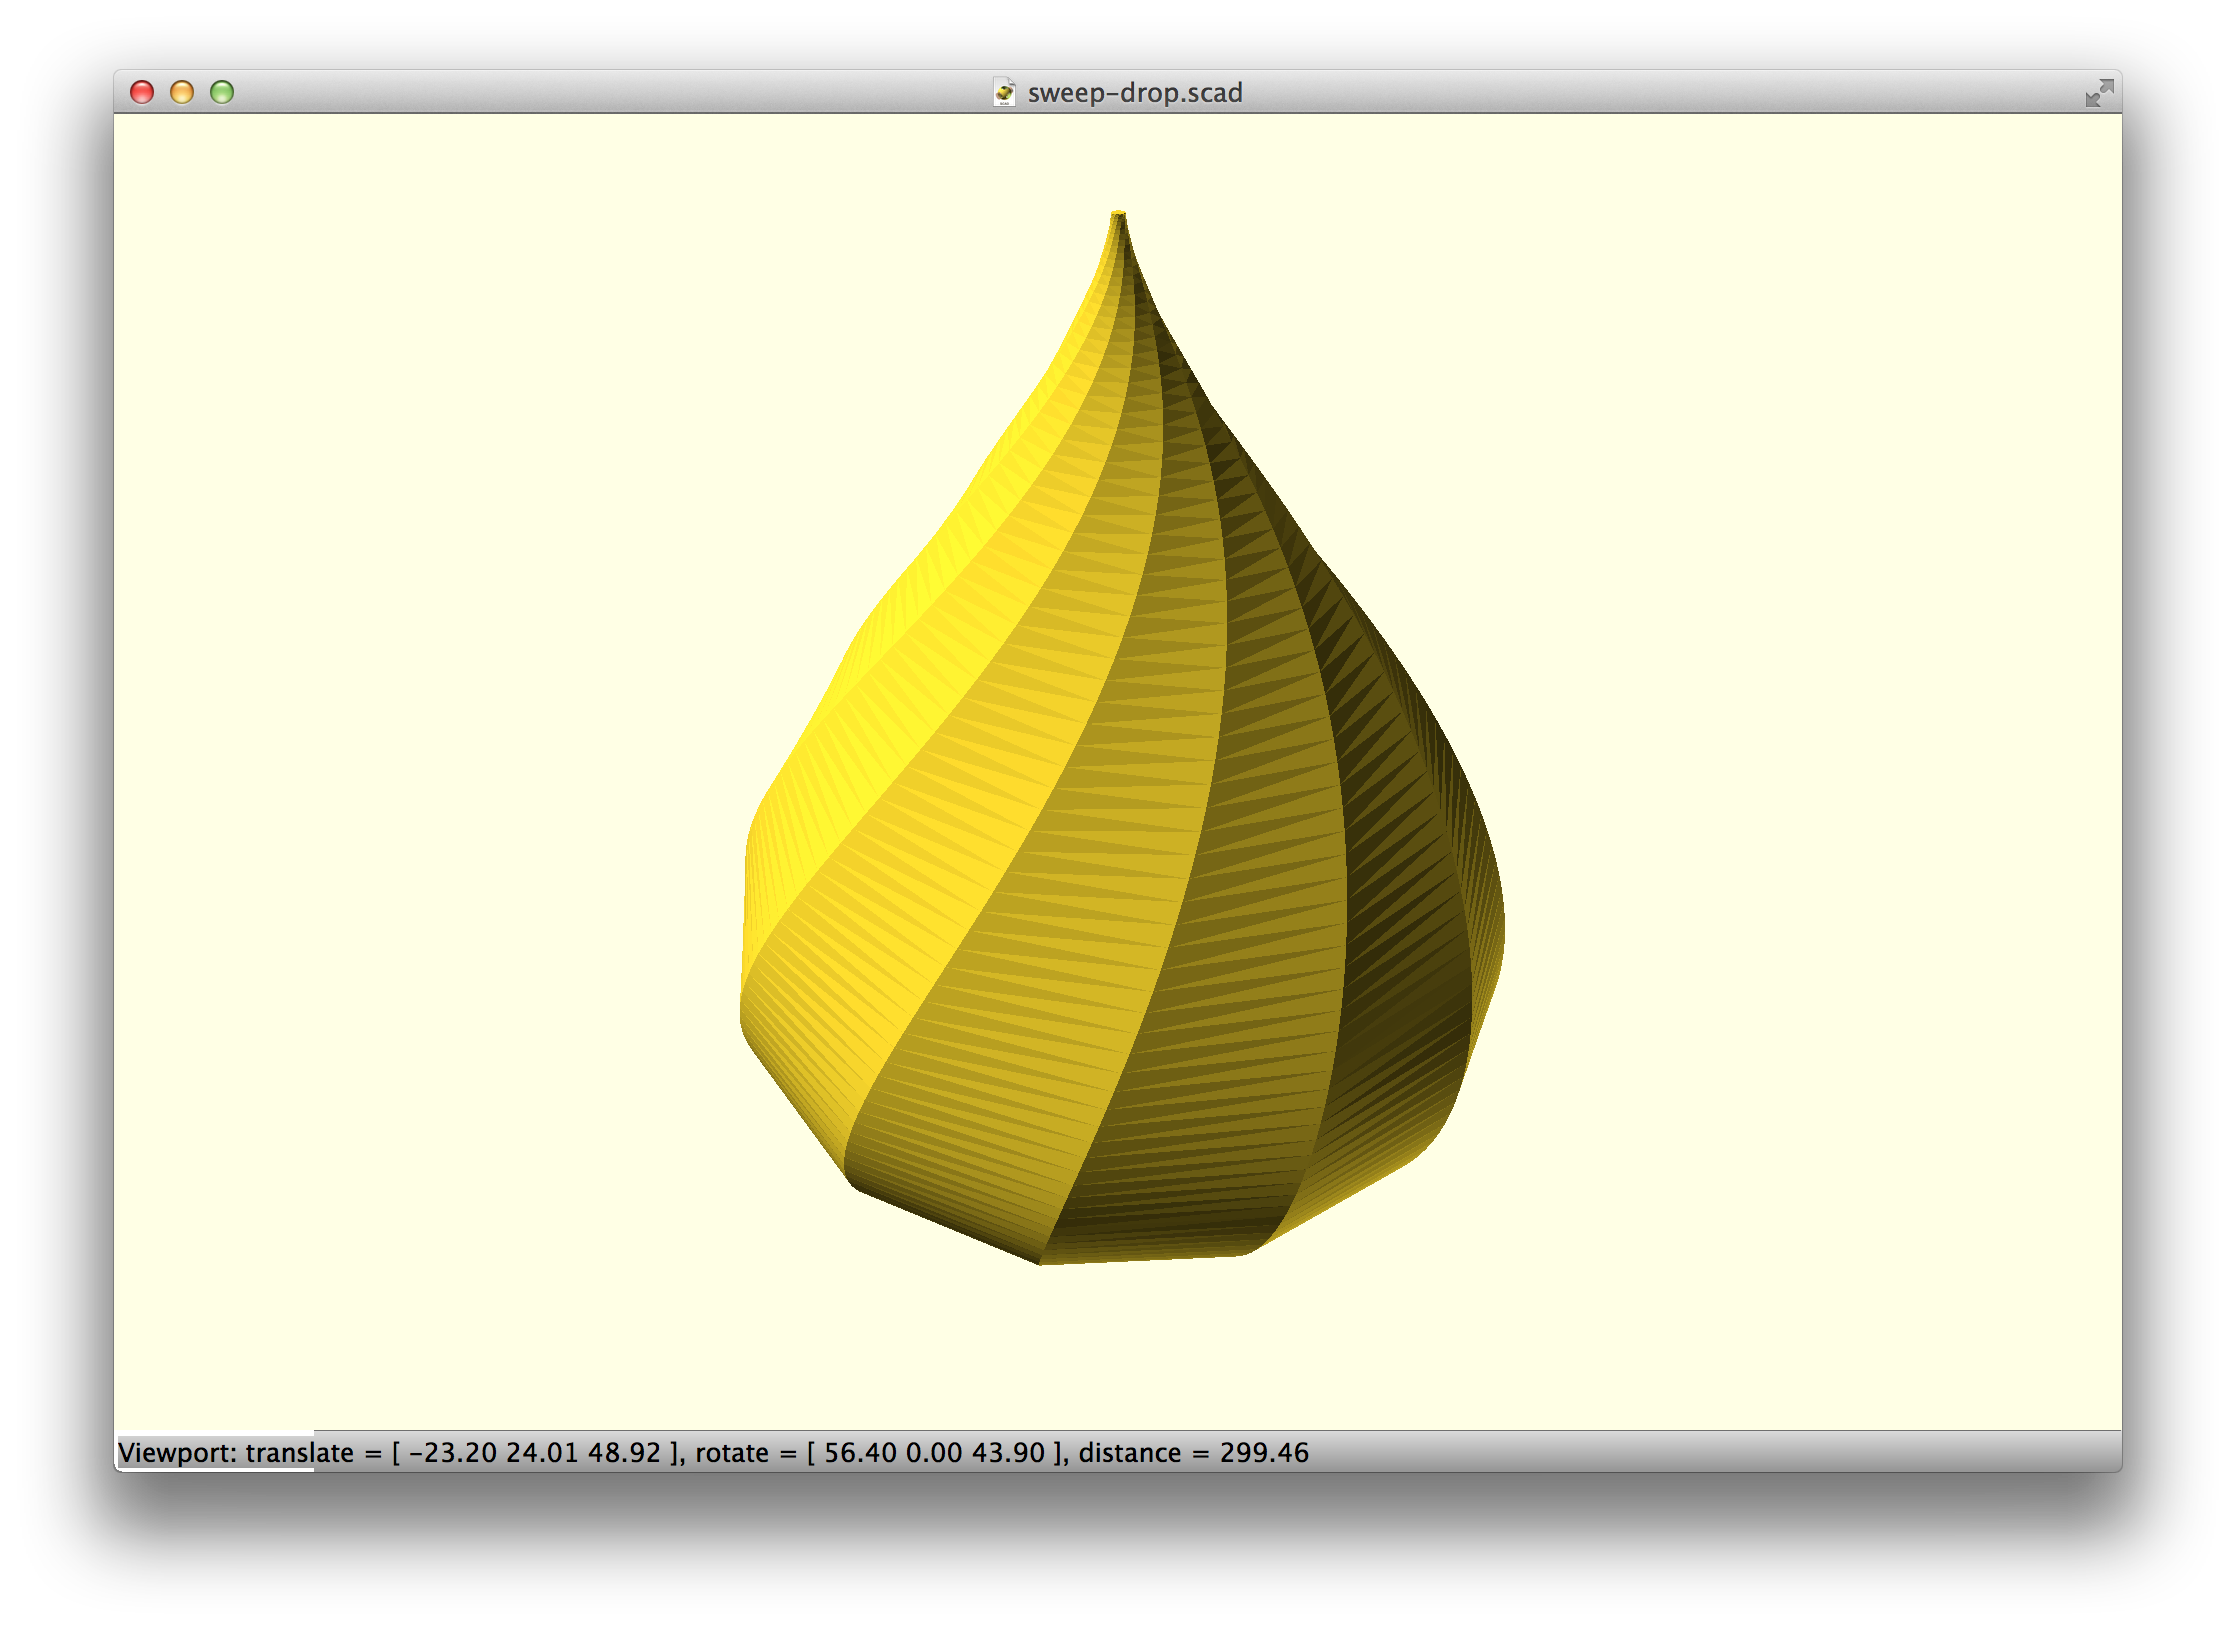Close the sweep-drop.scad window with red button
Screen dimensions: 2236x1630
tap(142, 92)
